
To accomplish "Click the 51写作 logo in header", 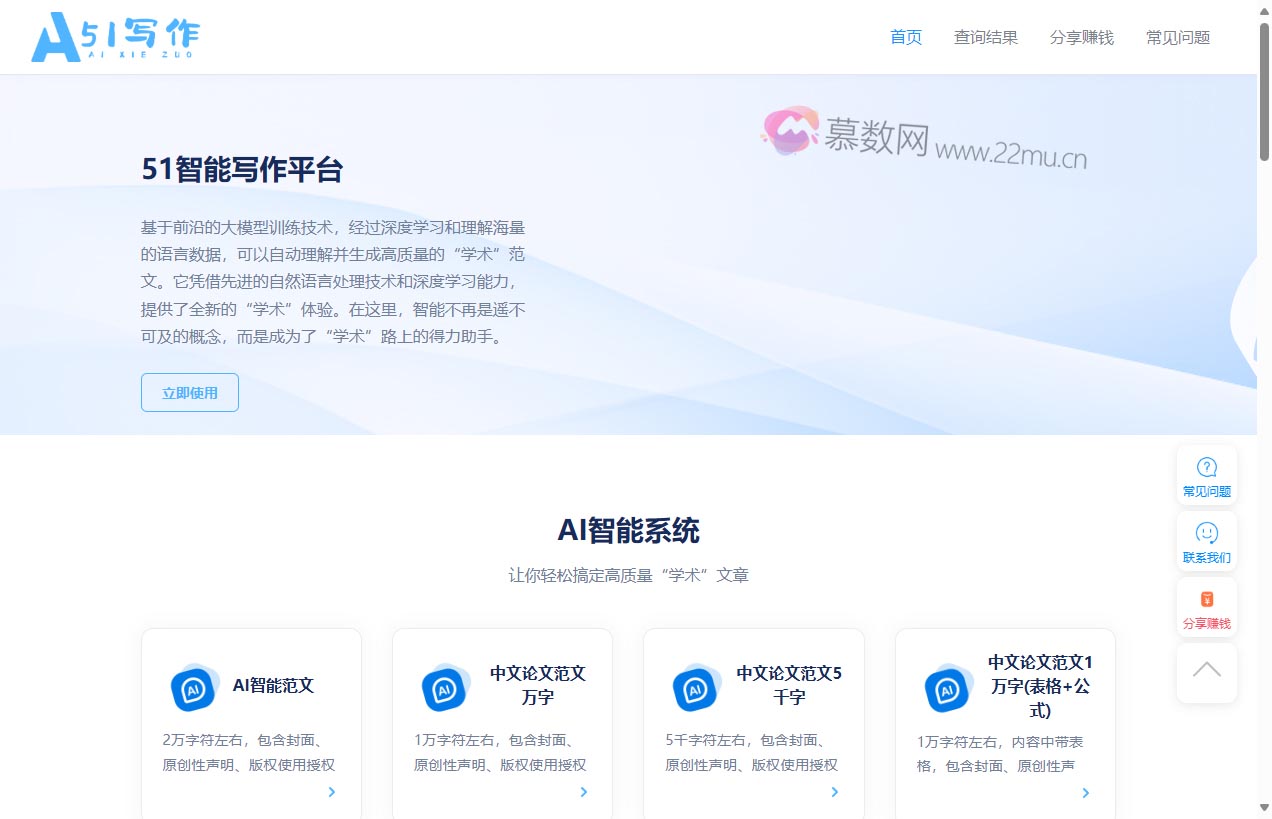I will (116, 37).
